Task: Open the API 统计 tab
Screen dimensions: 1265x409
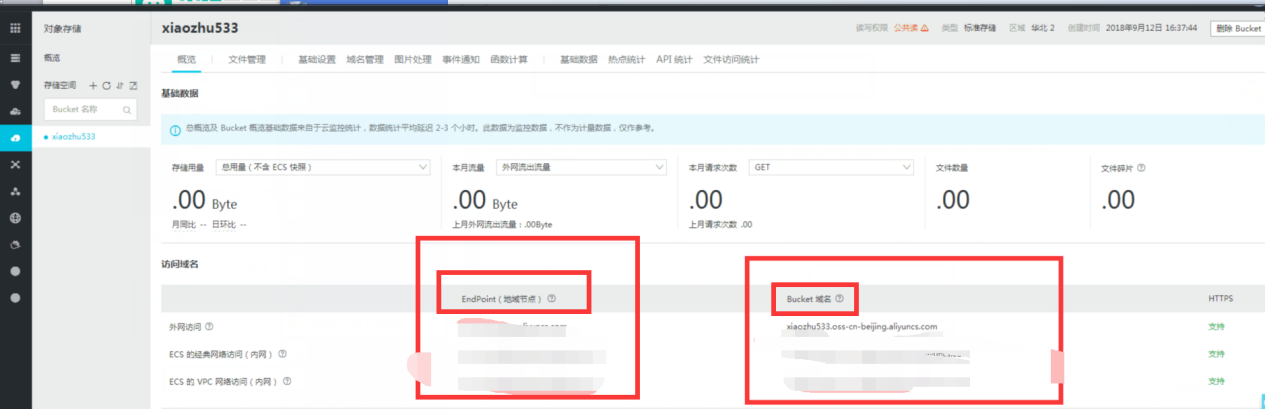Action: point(674,60)
